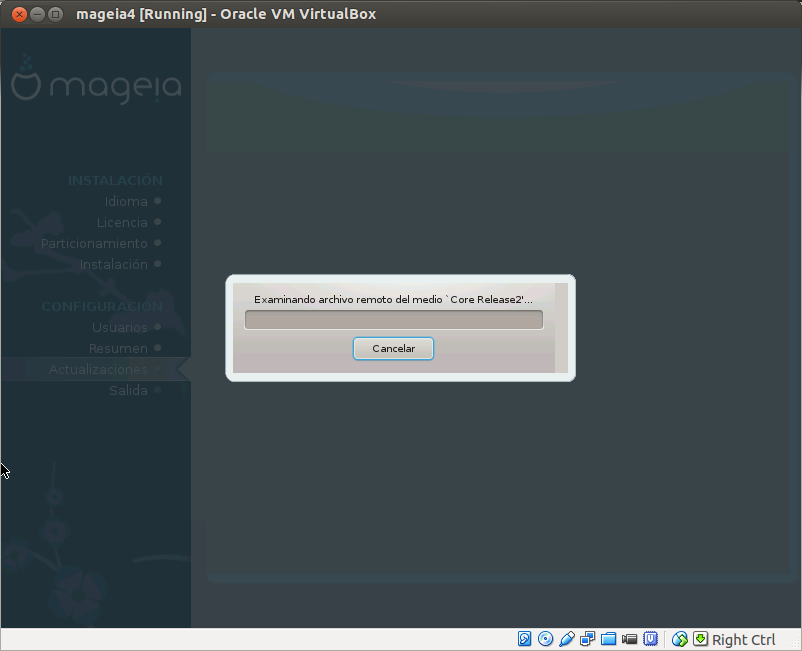Click the hard disk activity icon
802x651 pixels.
(x=524, y=638)
